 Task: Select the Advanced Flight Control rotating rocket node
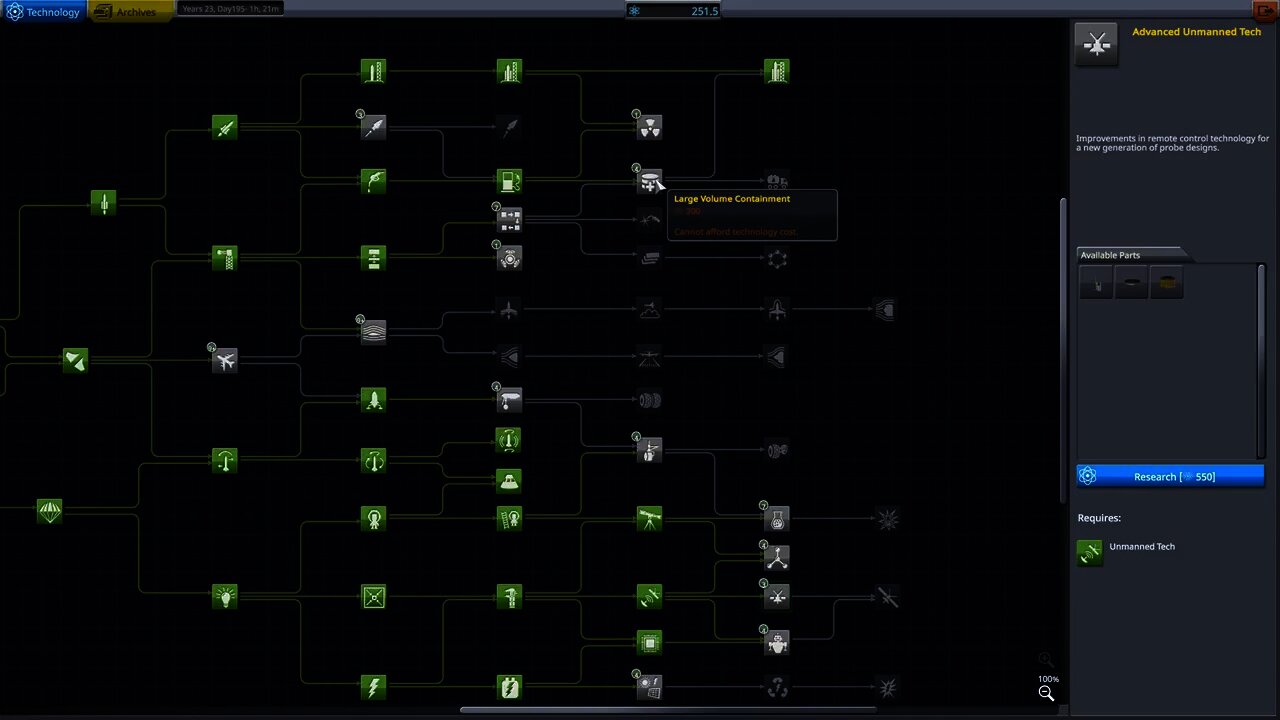pos(373,460)
